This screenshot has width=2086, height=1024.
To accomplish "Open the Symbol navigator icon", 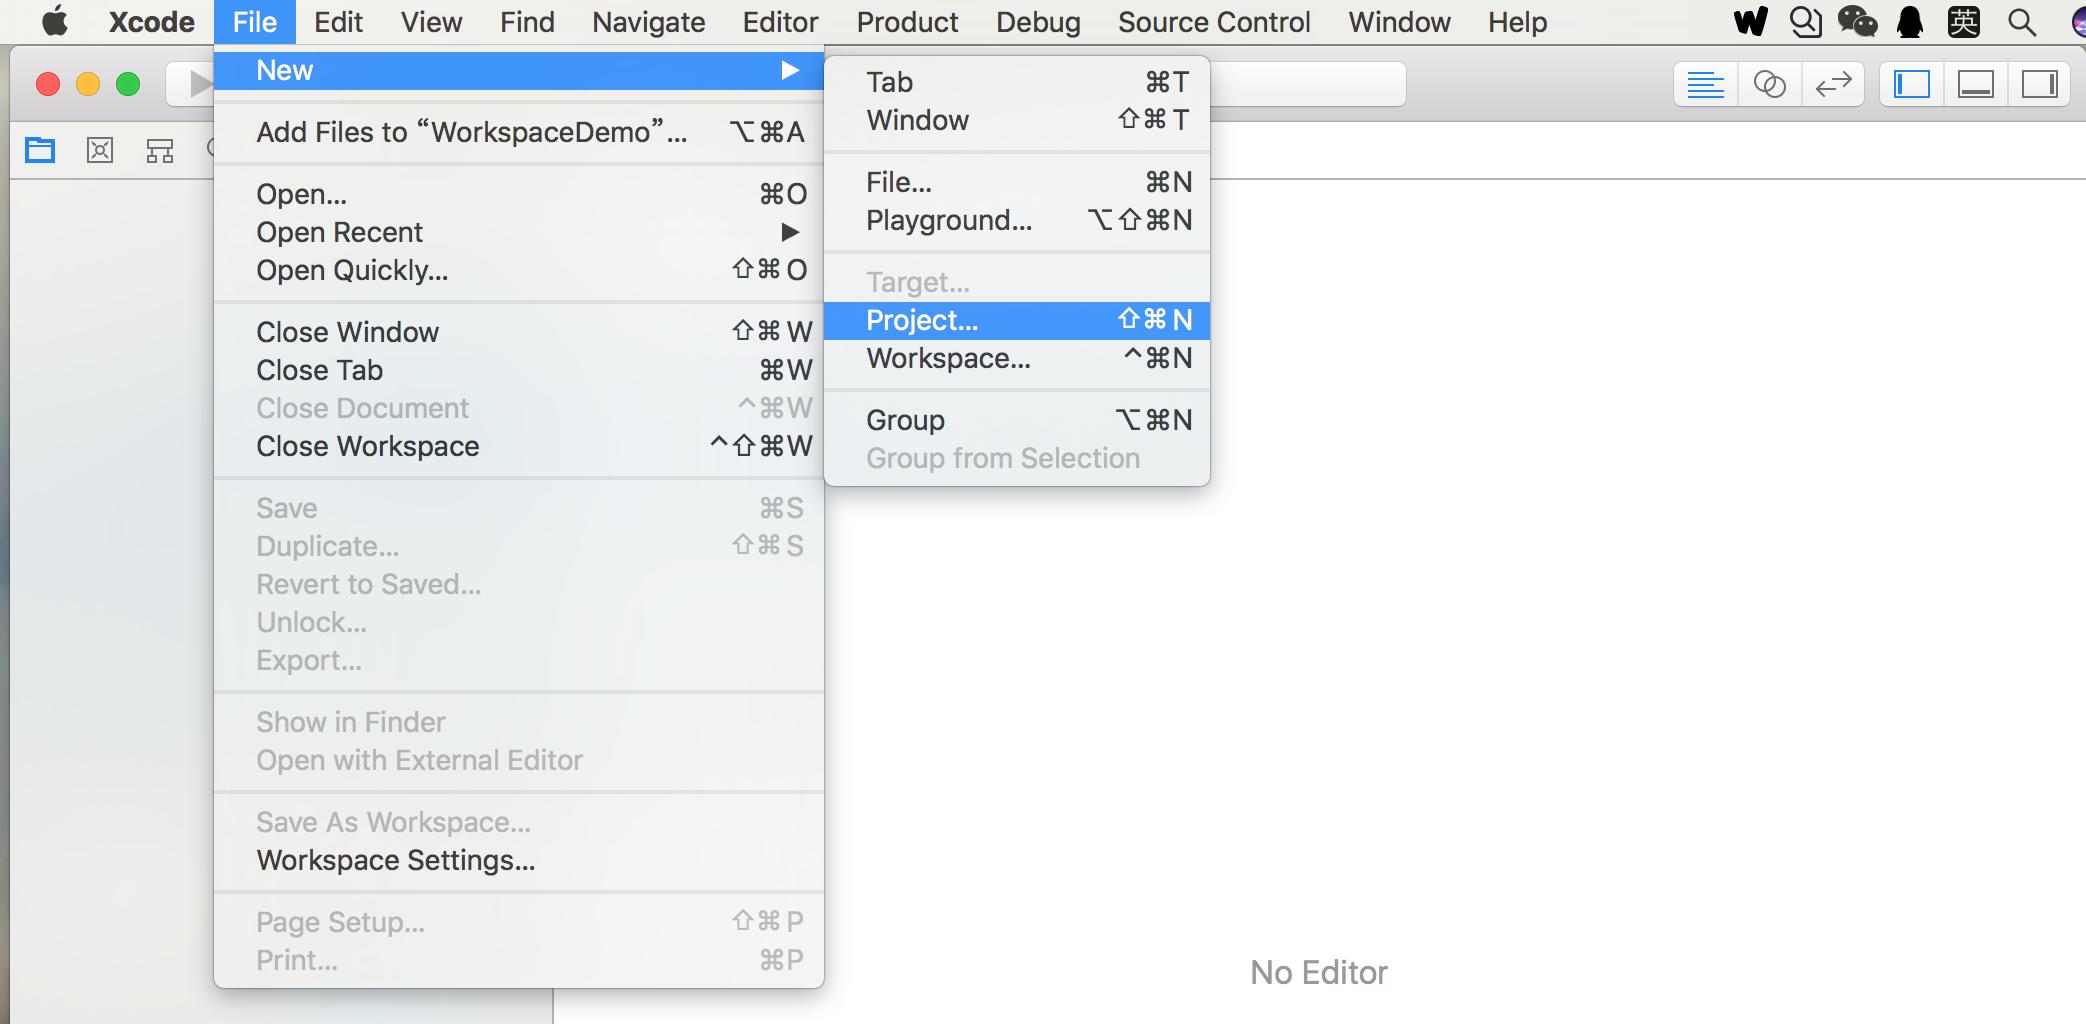I will point(100,151).
